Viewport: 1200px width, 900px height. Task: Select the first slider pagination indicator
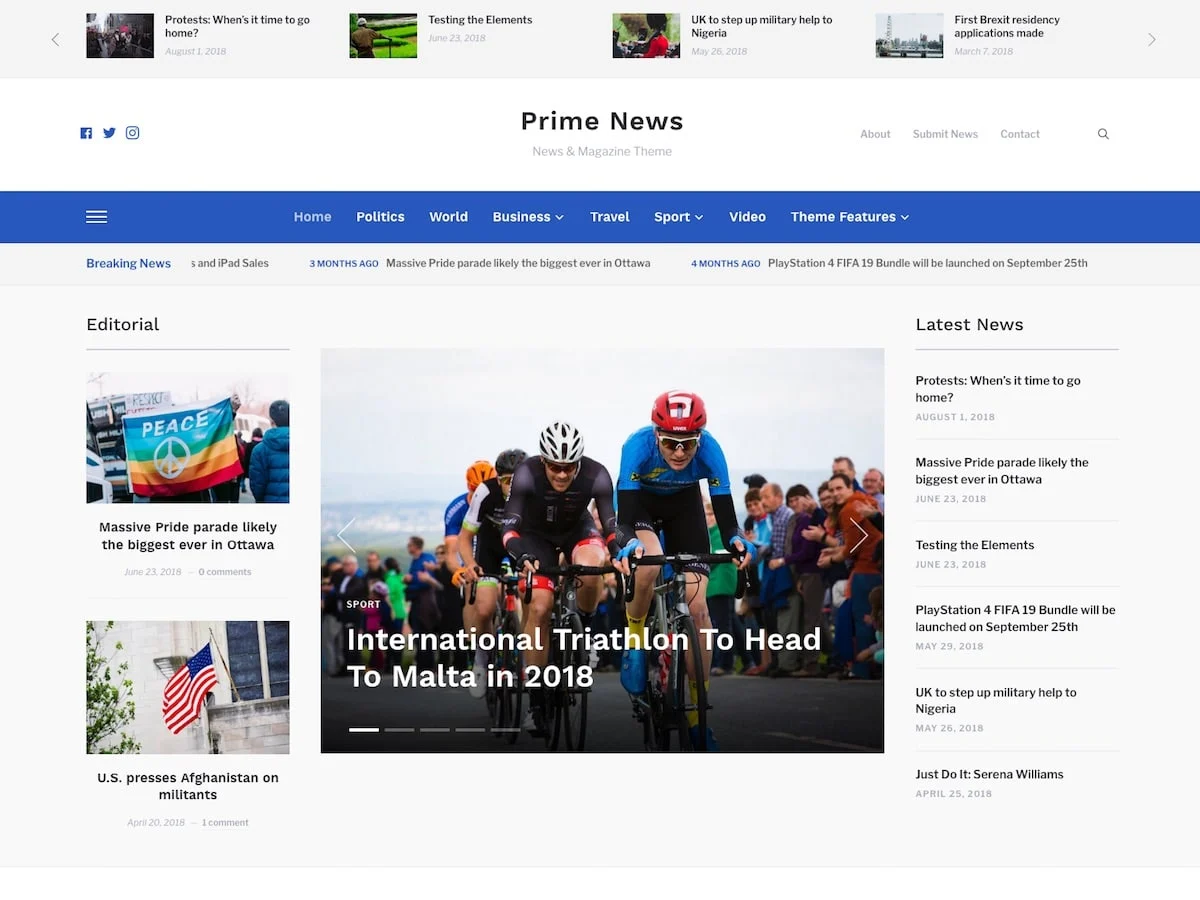pos(364,730)
